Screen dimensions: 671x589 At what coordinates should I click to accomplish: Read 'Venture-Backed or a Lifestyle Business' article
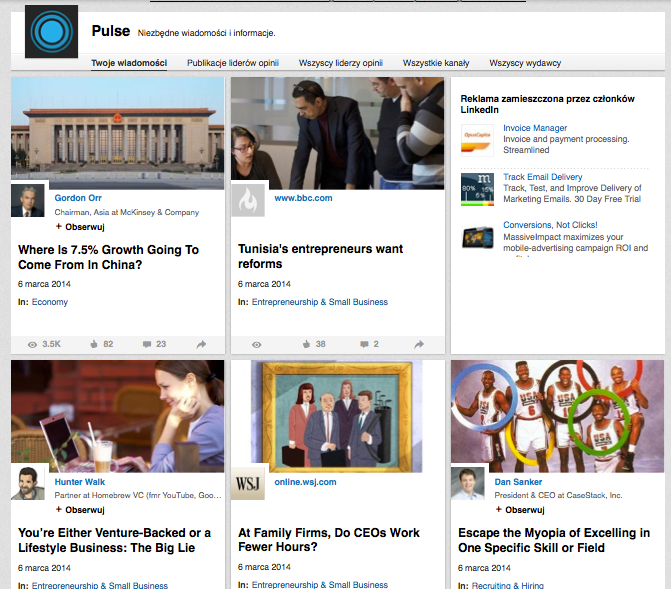coord(114,540)
